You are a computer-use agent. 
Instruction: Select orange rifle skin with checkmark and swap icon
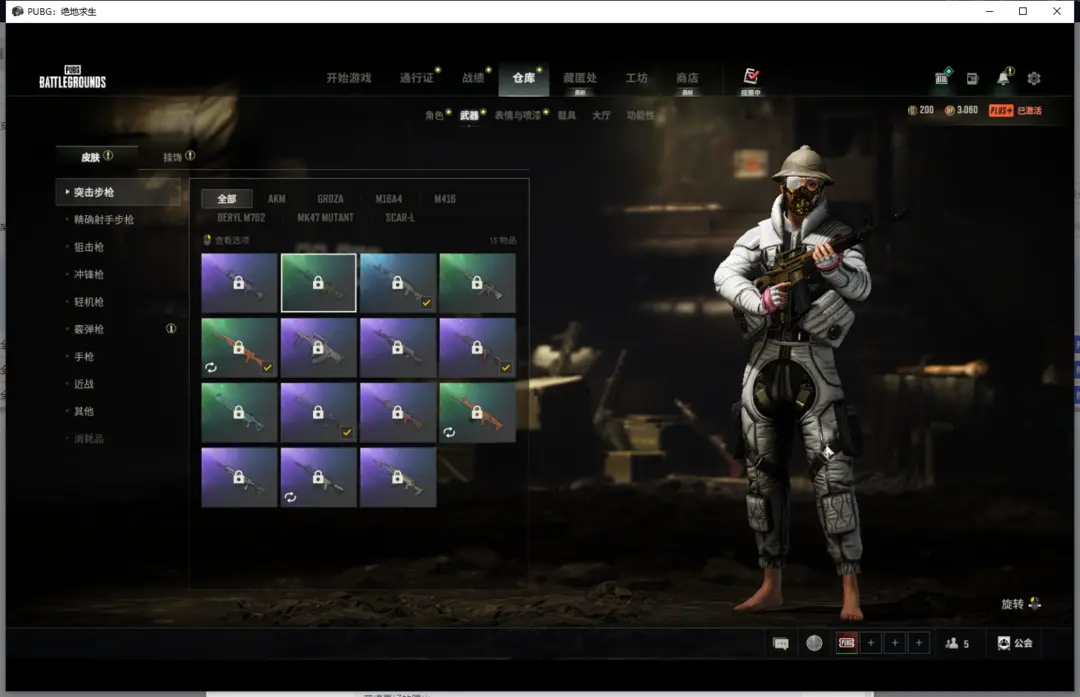(x=239, y=347)
